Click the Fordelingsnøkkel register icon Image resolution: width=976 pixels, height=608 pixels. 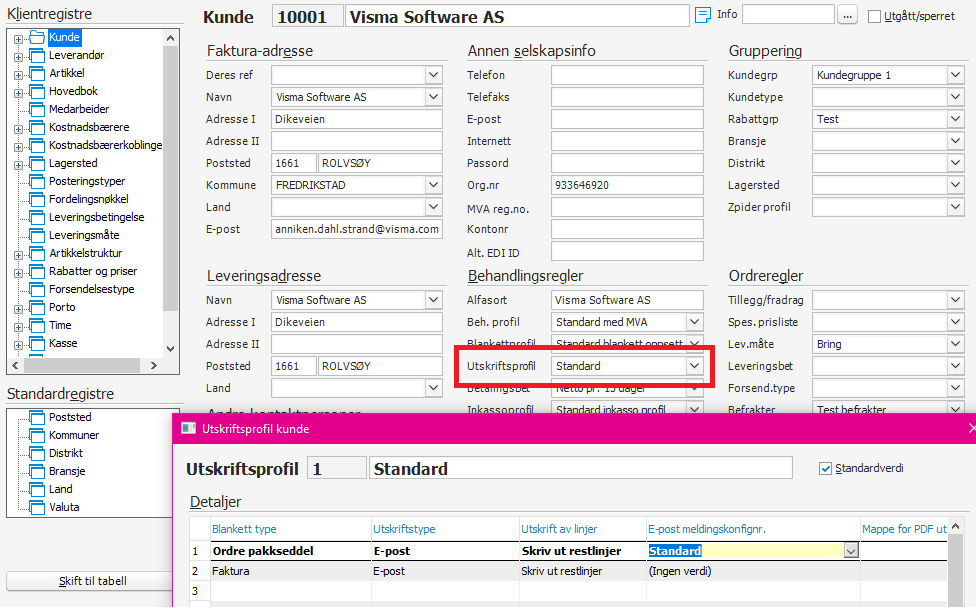coord(37,200)
